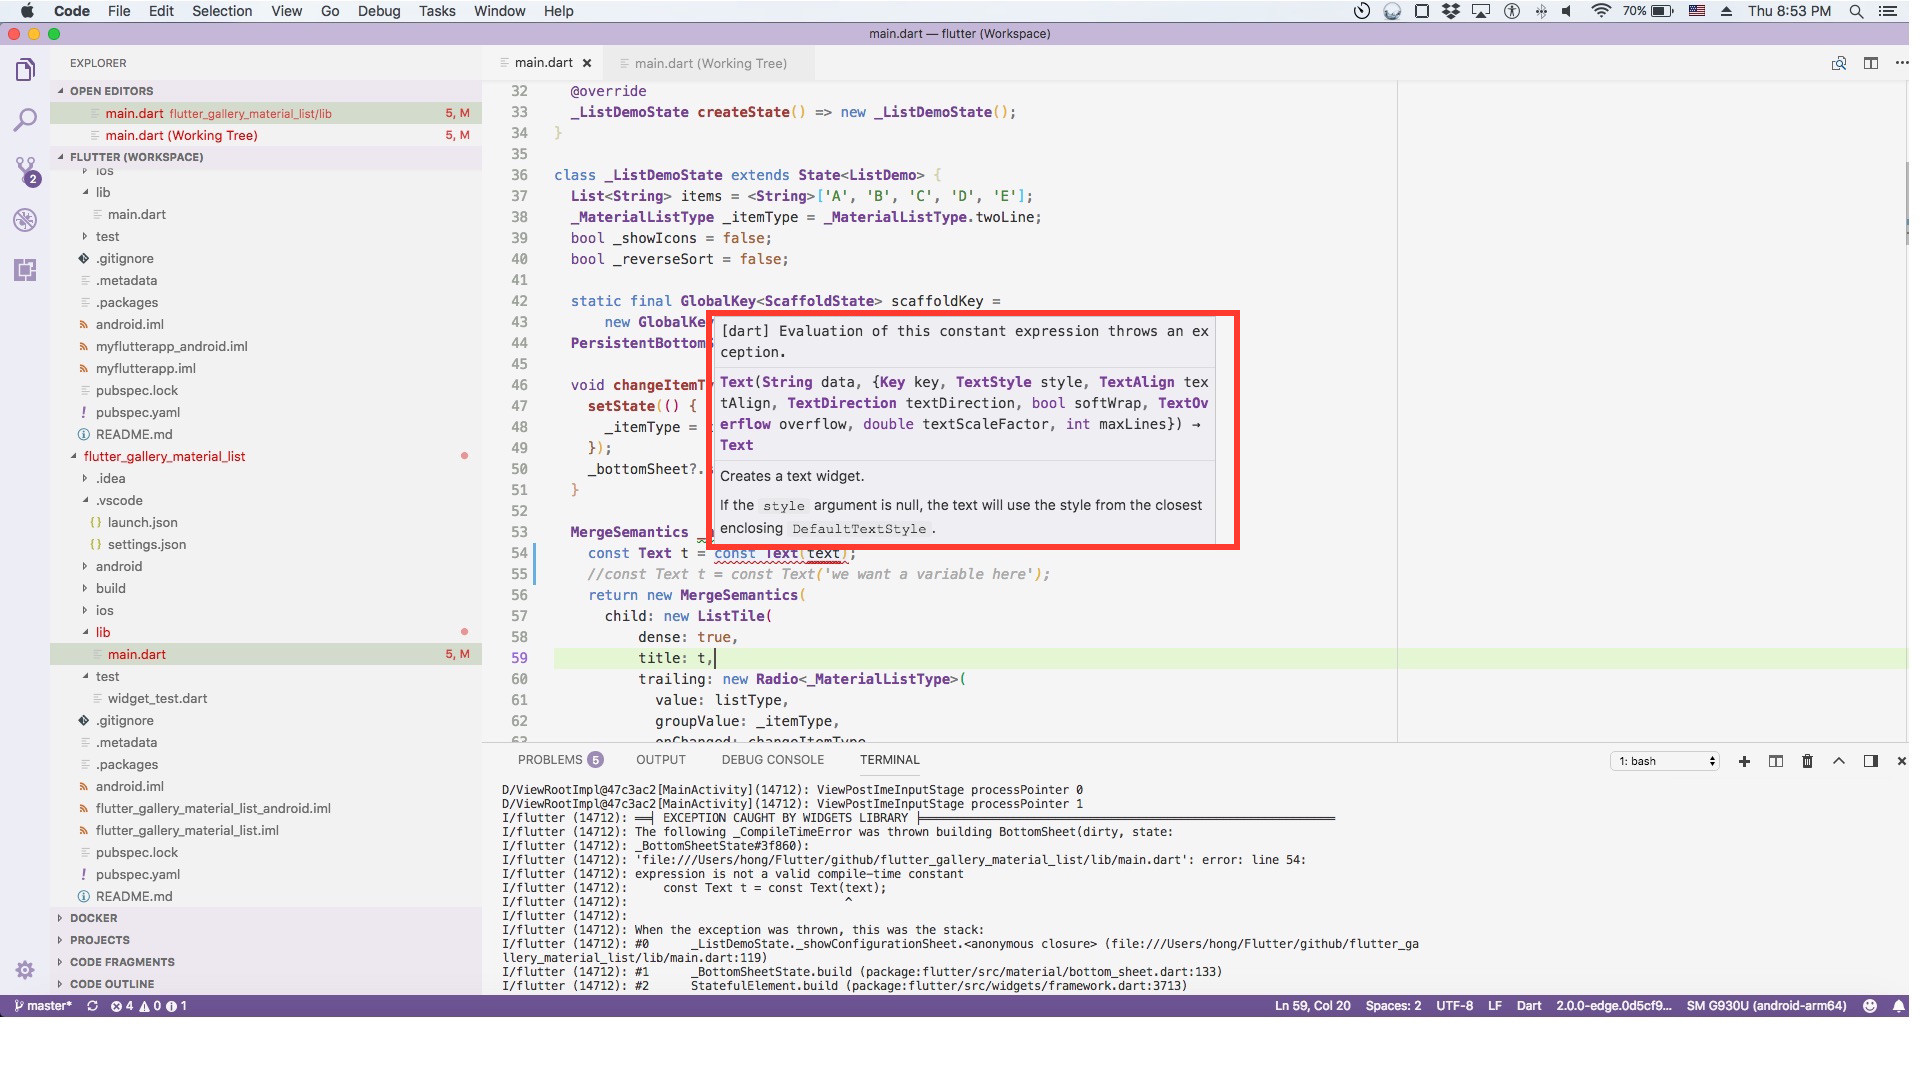Toggle panel position icon at right
This screenshot has width=1920, height=1080.
pos(1871,761)
